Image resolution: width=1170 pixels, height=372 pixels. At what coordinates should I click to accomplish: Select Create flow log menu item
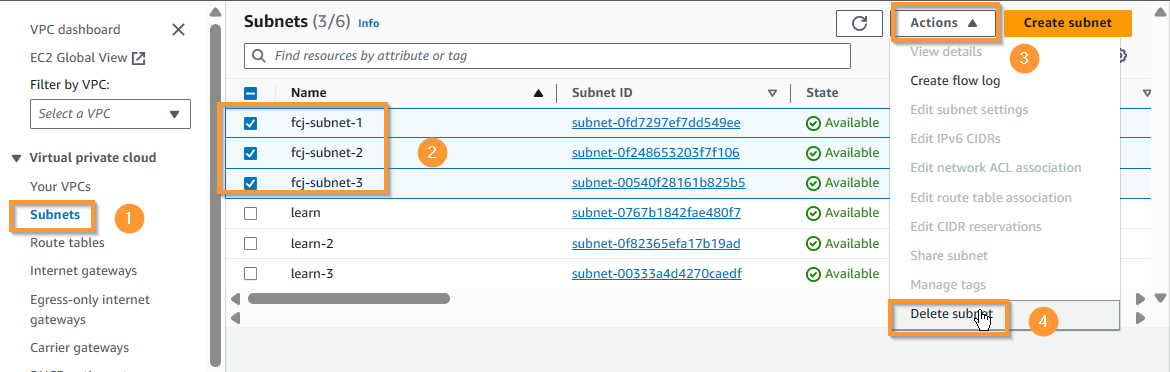955,81
